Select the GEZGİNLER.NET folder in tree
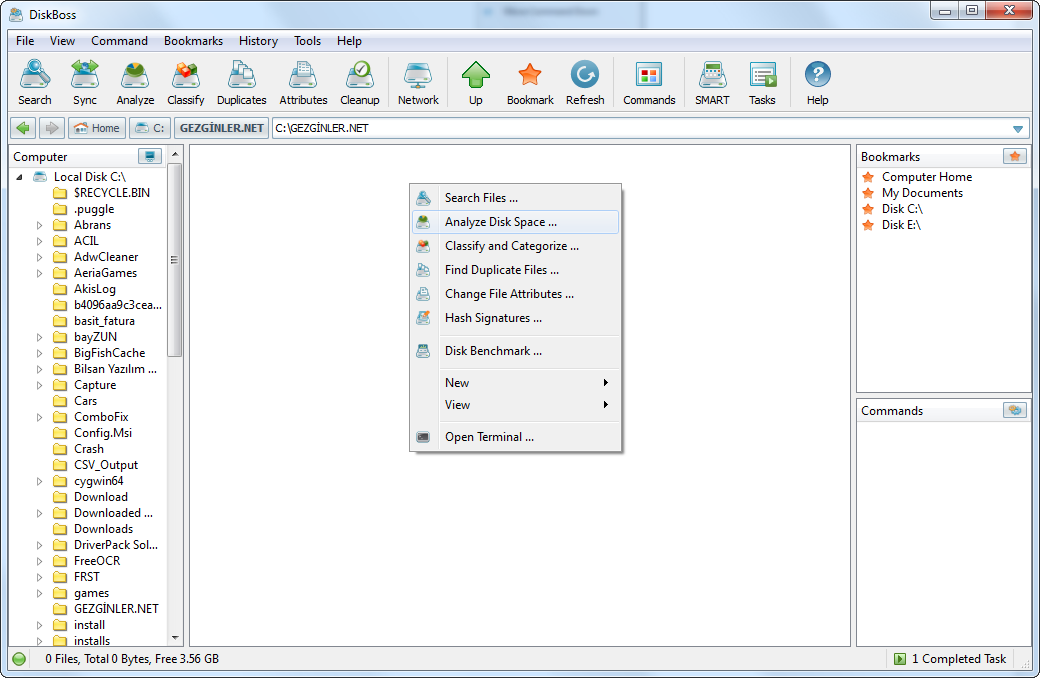The width and height of the screenshot is (1040, 678). (116, 609)
